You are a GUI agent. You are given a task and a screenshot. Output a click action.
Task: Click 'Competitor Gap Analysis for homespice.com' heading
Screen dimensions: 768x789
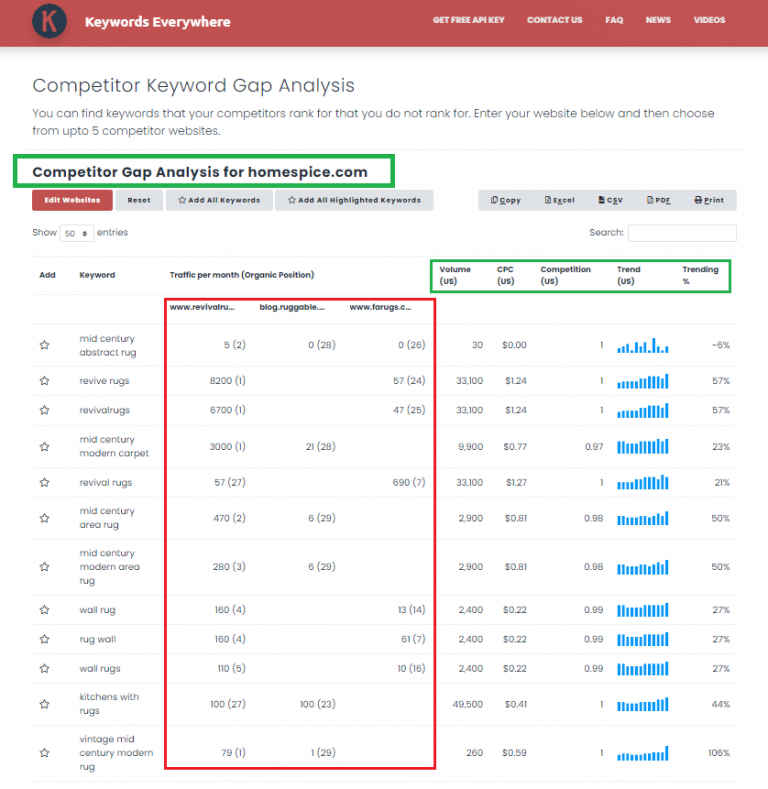click(x=200, y=172)
